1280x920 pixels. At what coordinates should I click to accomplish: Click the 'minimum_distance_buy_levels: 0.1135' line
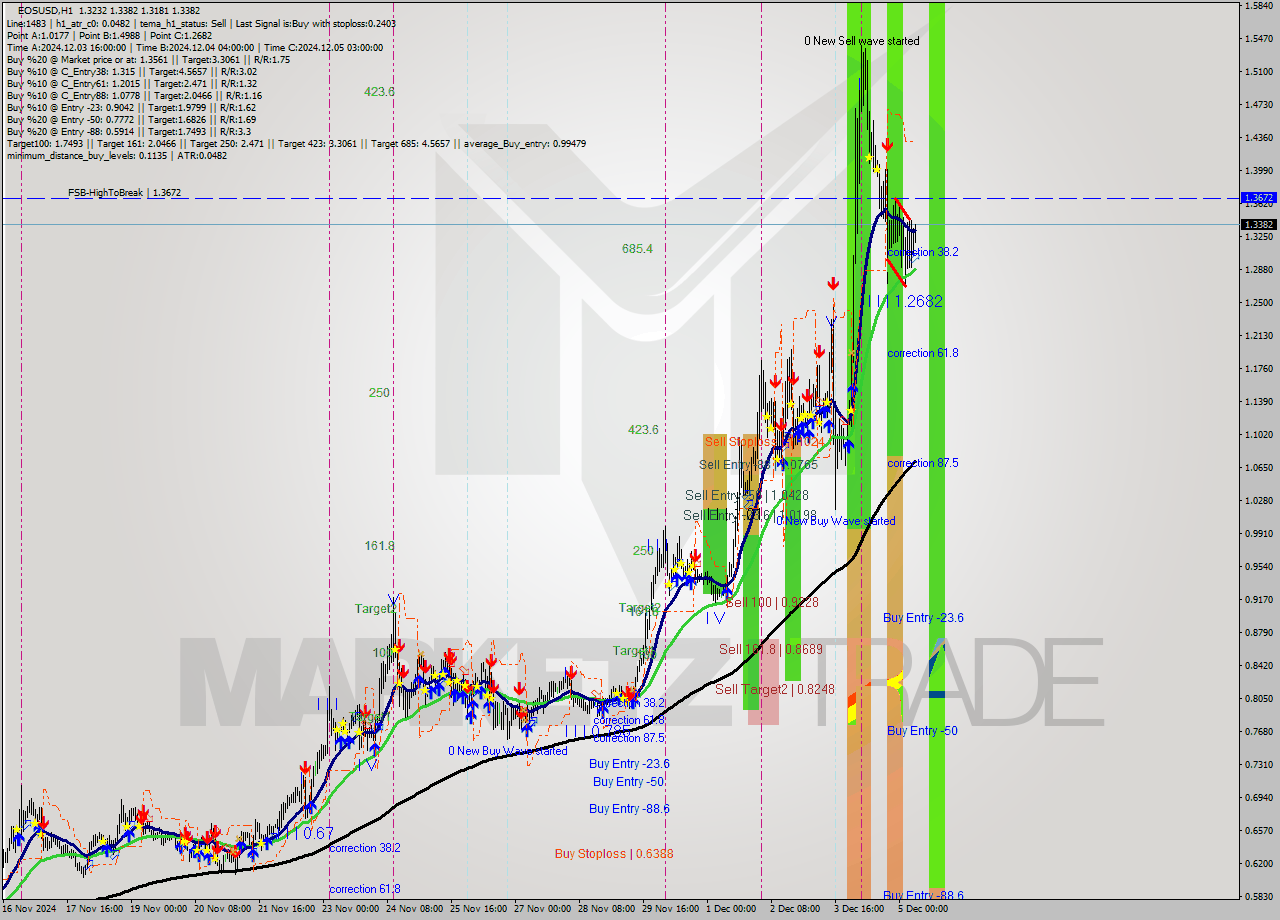pos(117,155)
